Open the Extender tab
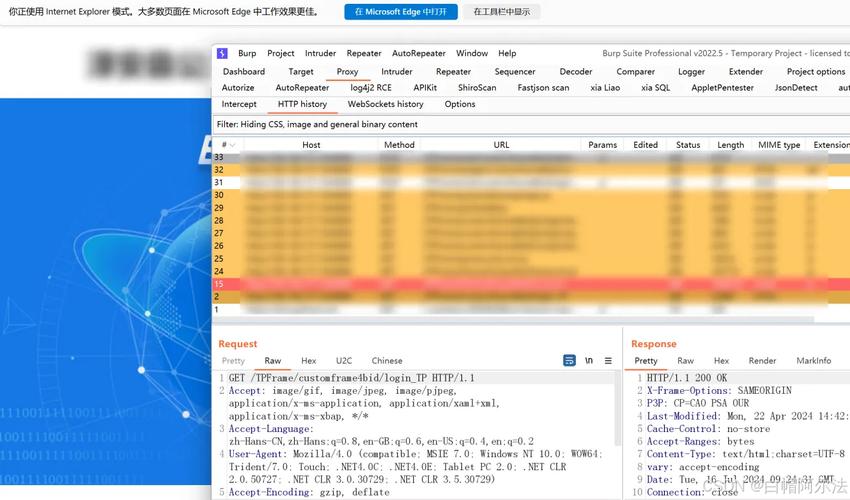Viewport: 850px width, 500px height. (x=746, y=72)
